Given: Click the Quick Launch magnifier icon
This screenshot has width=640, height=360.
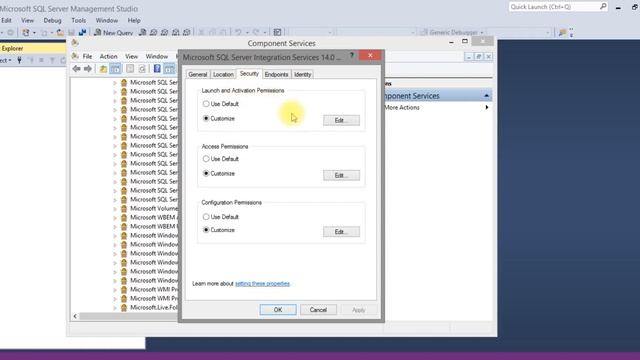Looking at the screenshot, I should coord(603,7).
